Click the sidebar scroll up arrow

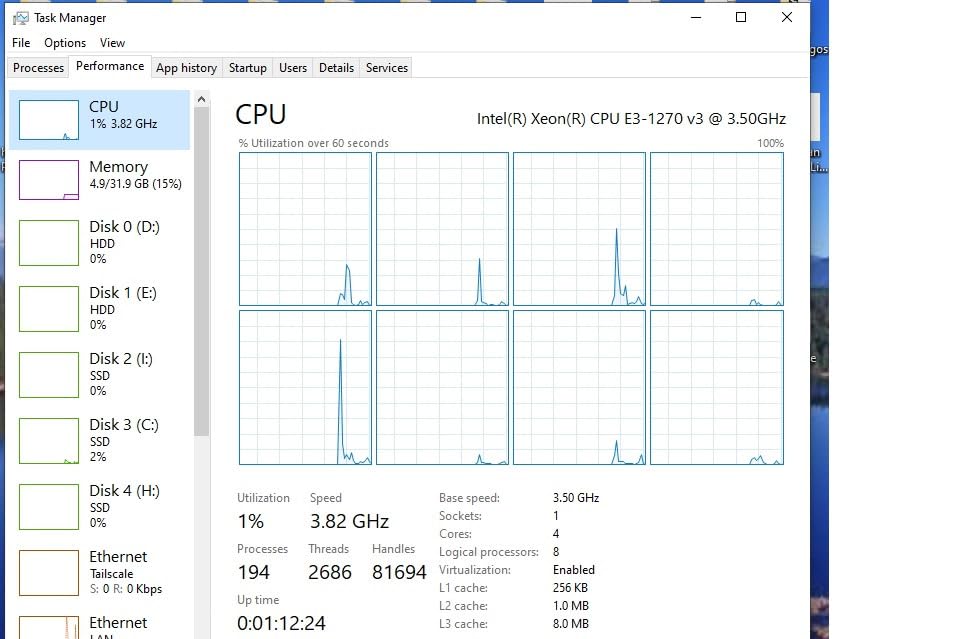[x=202, y=100]
